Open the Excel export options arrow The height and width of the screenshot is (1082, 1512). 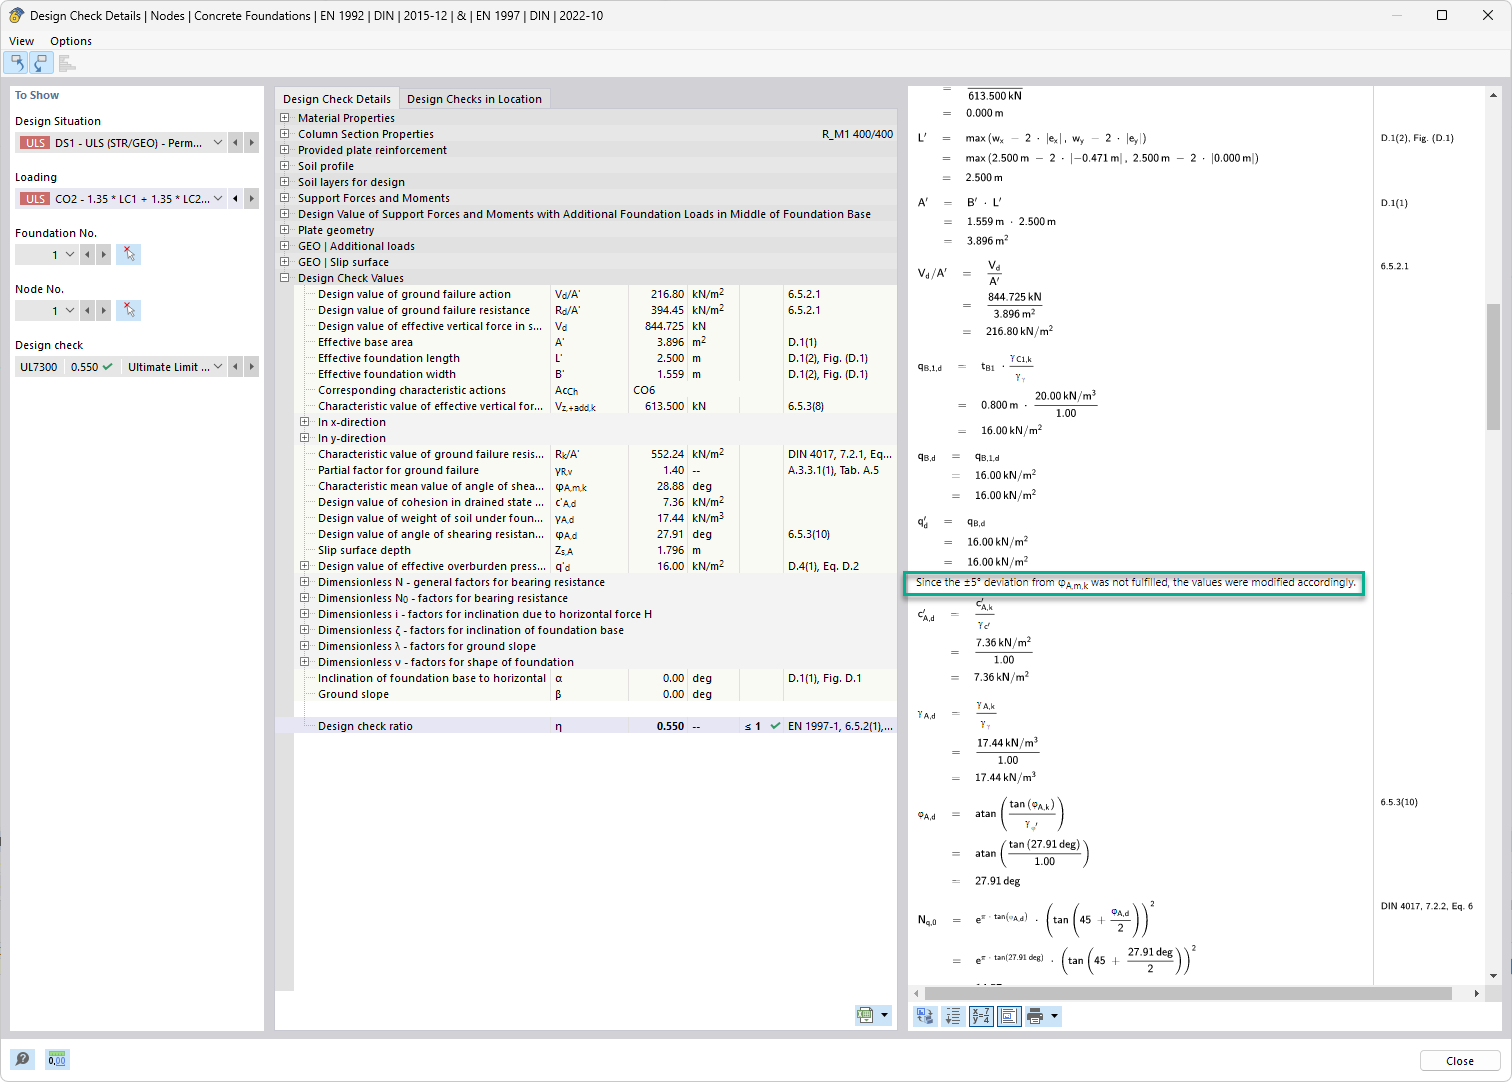(884, 1015)
